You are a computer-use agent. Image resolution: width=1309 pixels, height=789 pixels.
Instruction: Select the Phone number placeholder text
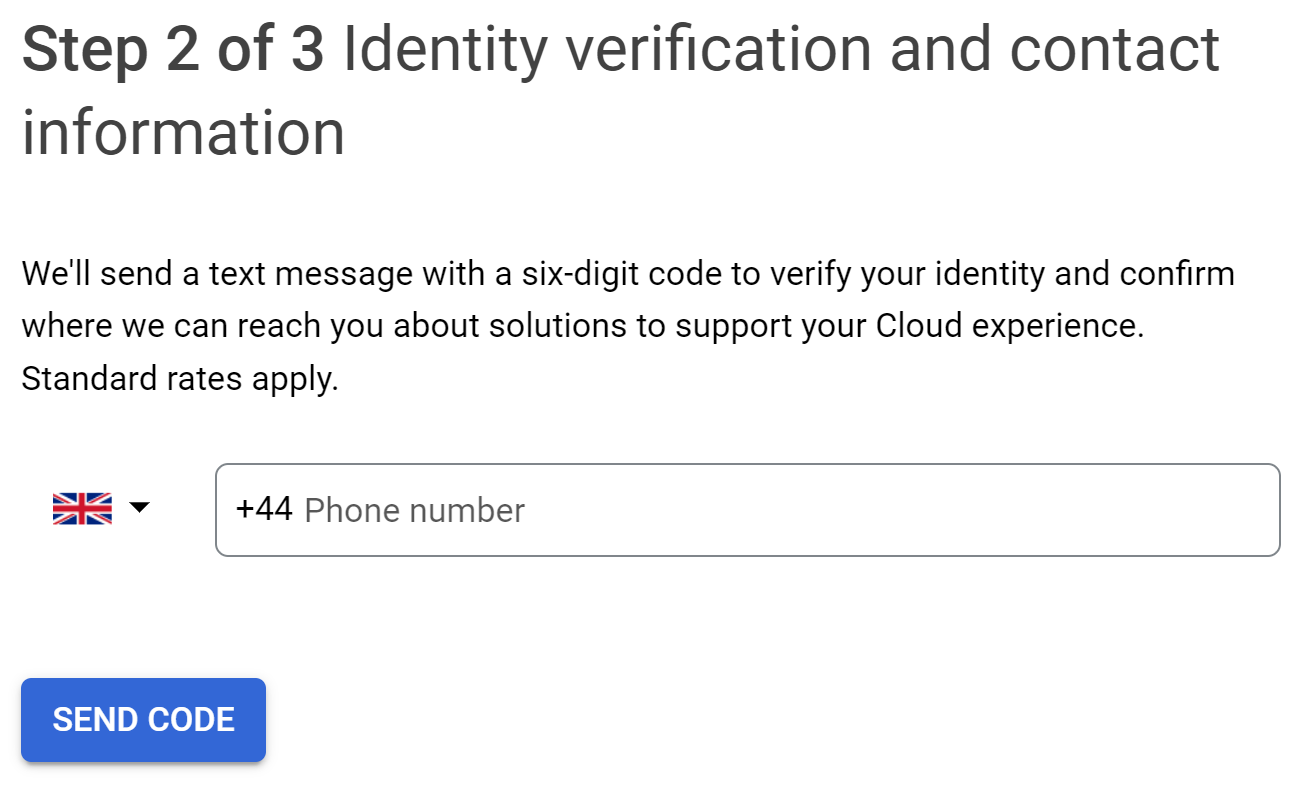click(414, 510)
